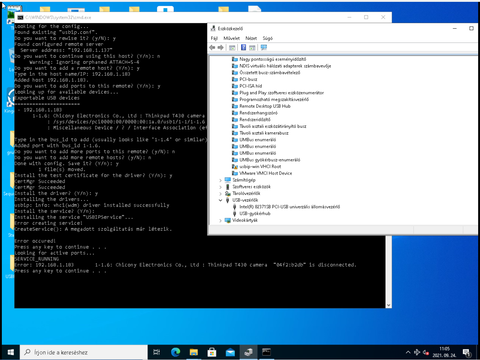The width and height of the screenshot is (480, 360).
Task: Open Task View from taskbar
Action: (156, 352)
